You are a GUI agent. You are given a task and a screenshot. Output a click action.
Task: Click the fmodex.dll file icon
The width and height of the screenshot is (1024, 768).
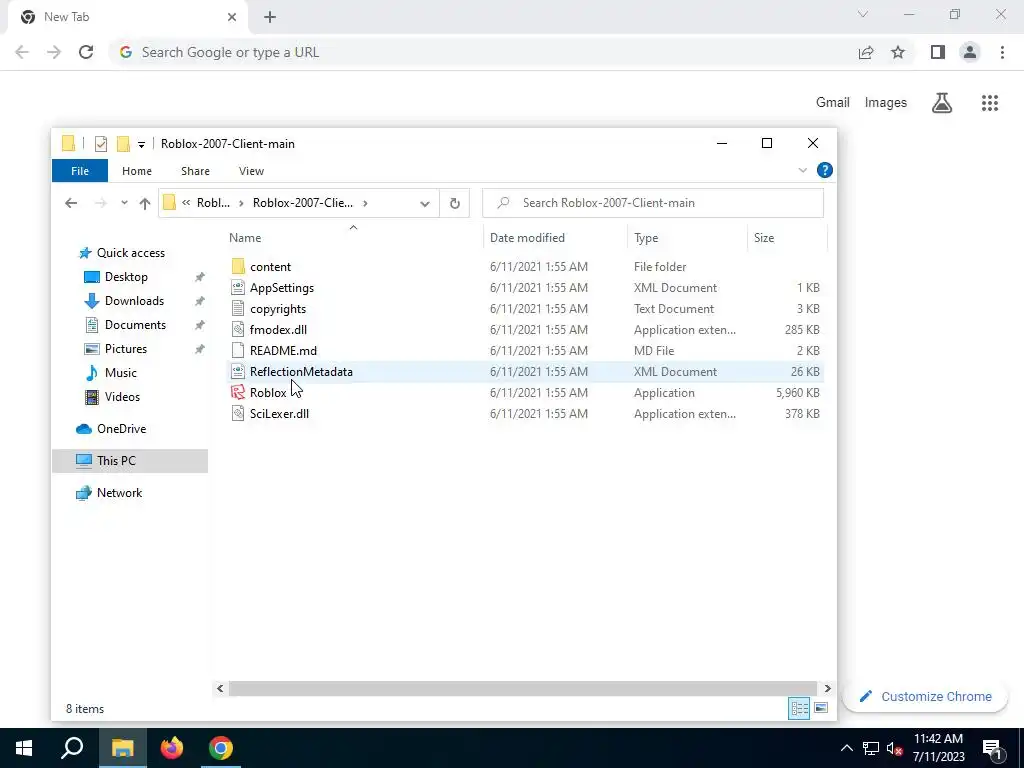238,329
